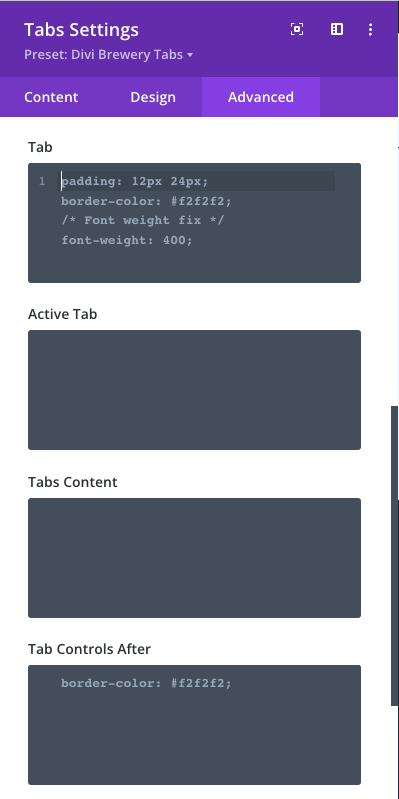Snap the modal to sidebar layout icon

337,30
